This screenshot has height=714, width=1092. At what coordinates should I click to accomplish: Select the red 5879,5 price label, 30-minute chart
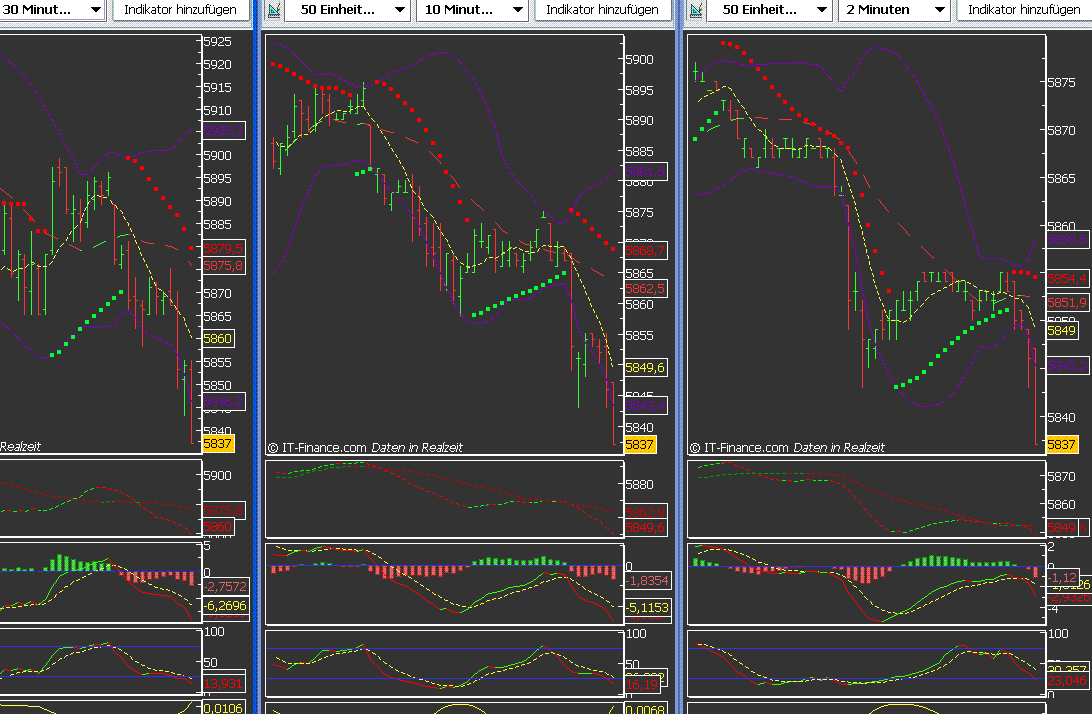(x=224, y=248)
